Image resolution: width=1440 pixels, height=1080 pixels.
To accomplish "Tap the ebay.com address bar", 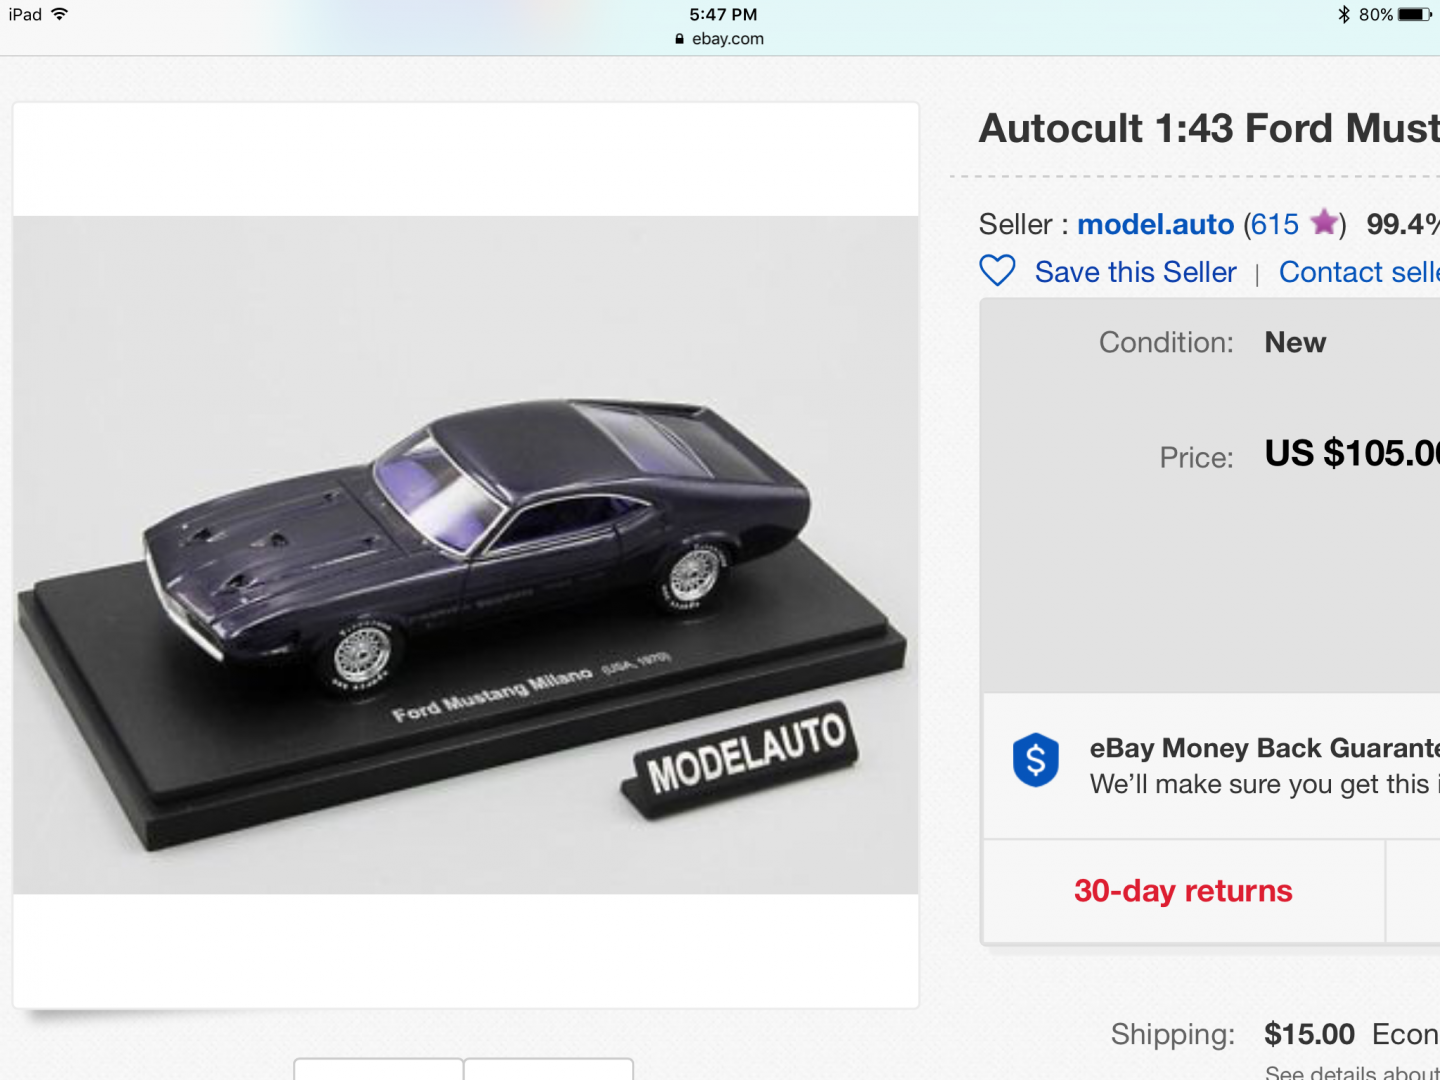I will (720, 39).
